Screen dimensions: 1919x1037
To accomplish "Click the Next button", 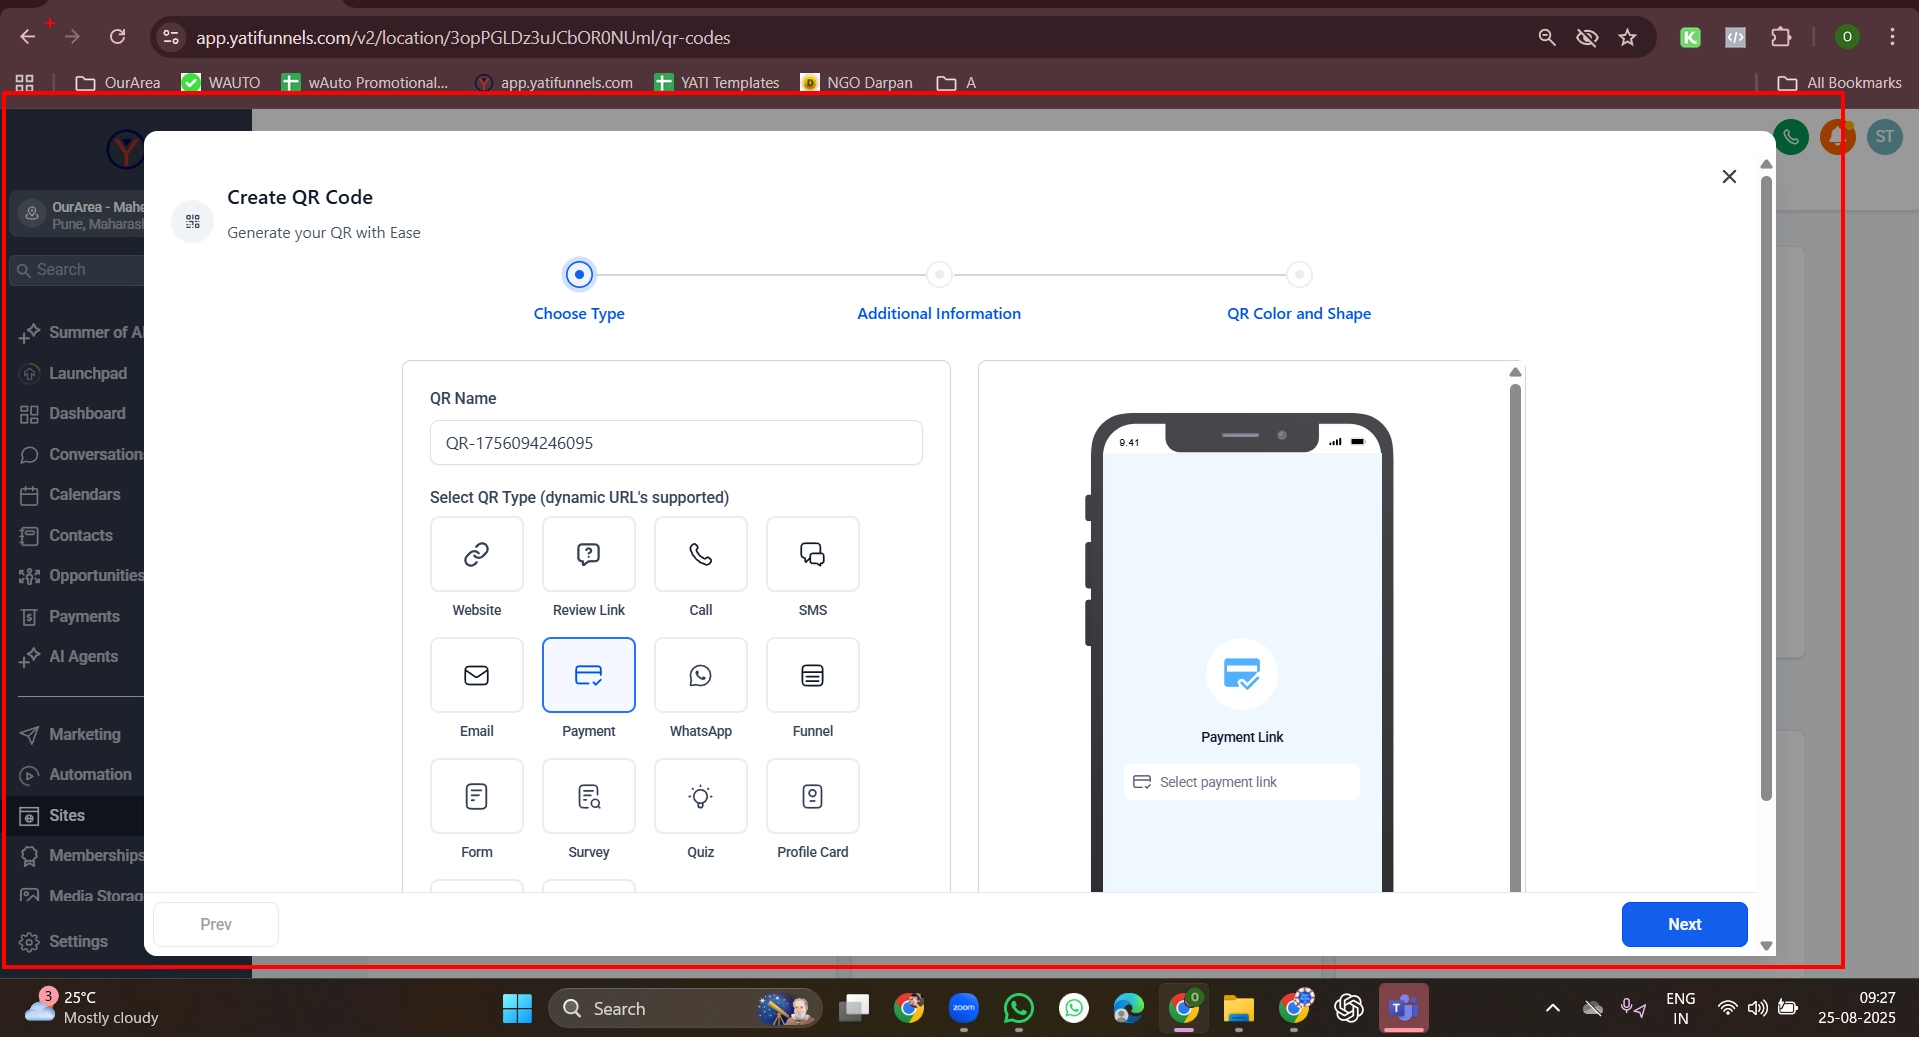I will pos(1684,924).
